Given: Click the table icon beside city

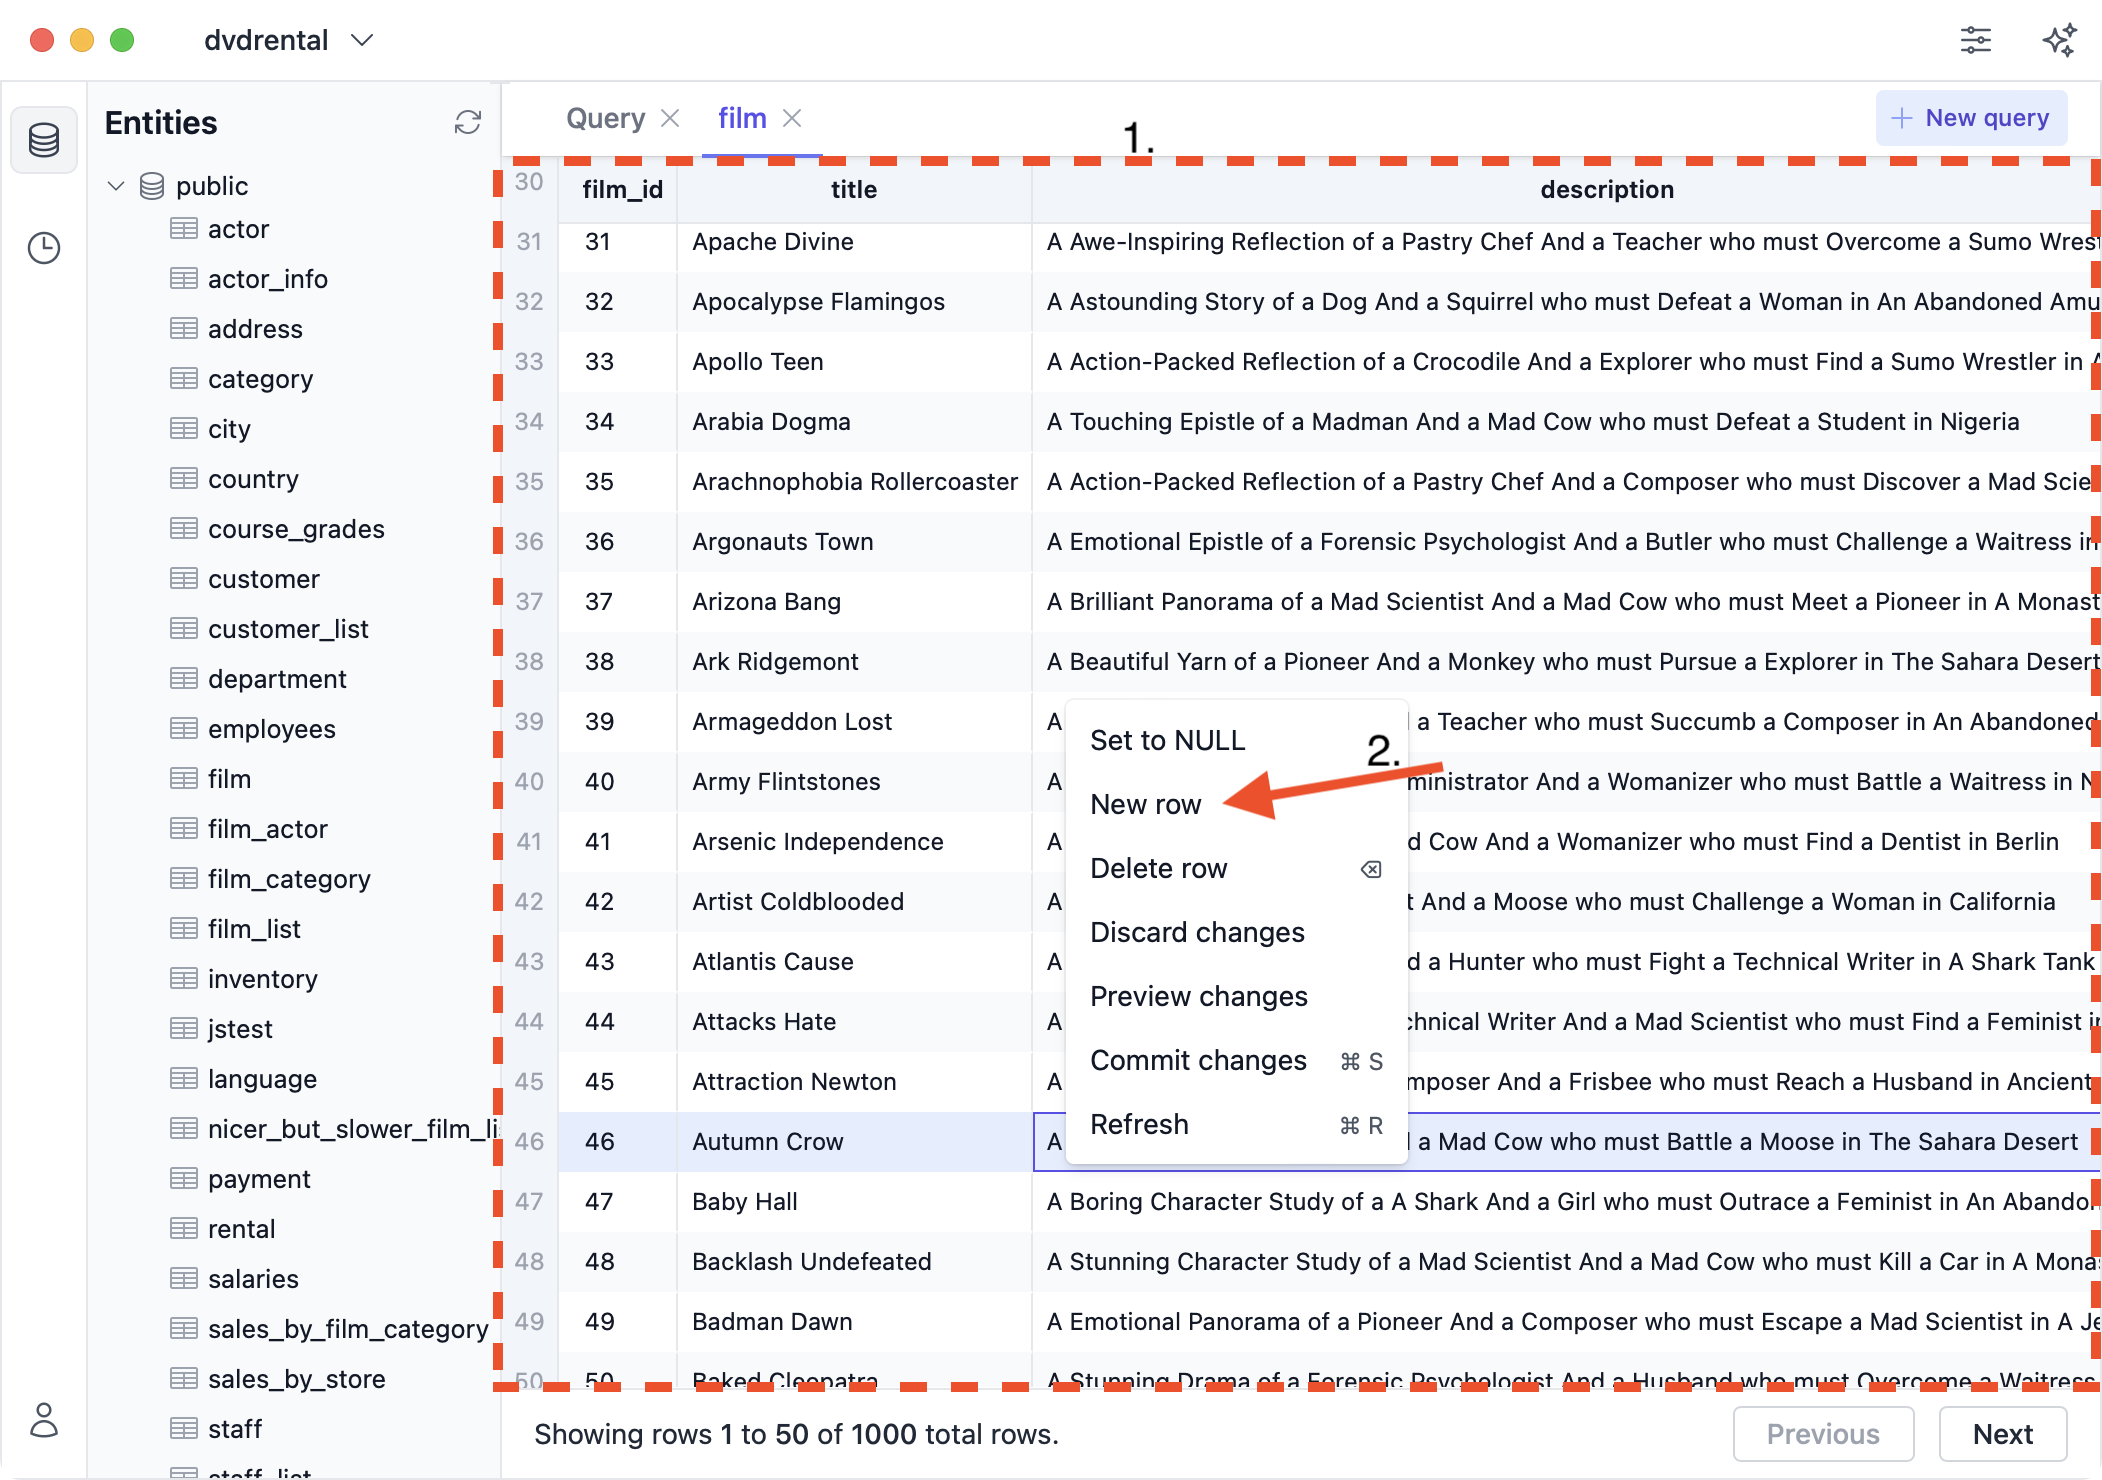Looking at the screenshot, I should pyautogui.click(x=184, y=428).
